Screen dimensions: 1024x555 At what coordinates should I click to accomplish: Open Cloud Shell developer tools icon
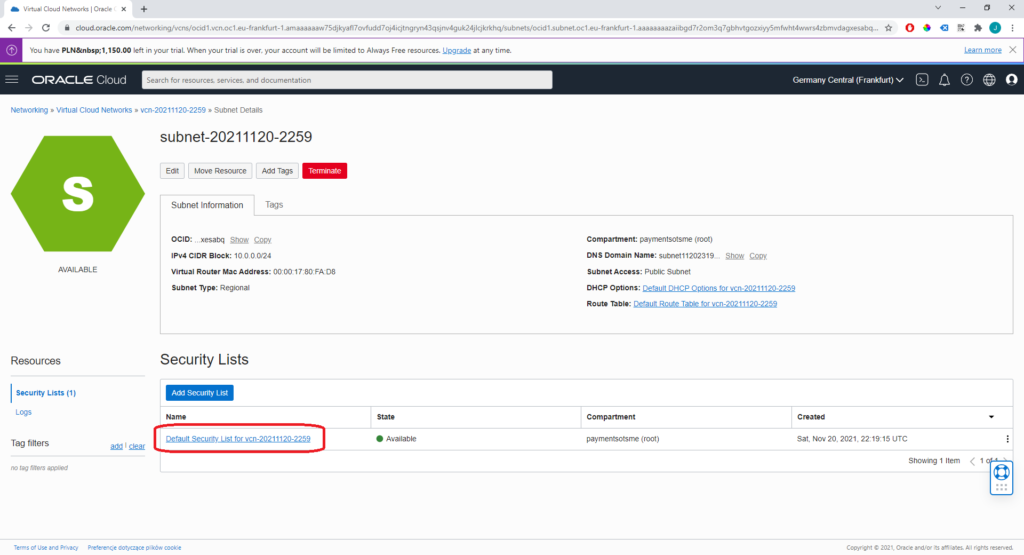(x=921, y=80)
